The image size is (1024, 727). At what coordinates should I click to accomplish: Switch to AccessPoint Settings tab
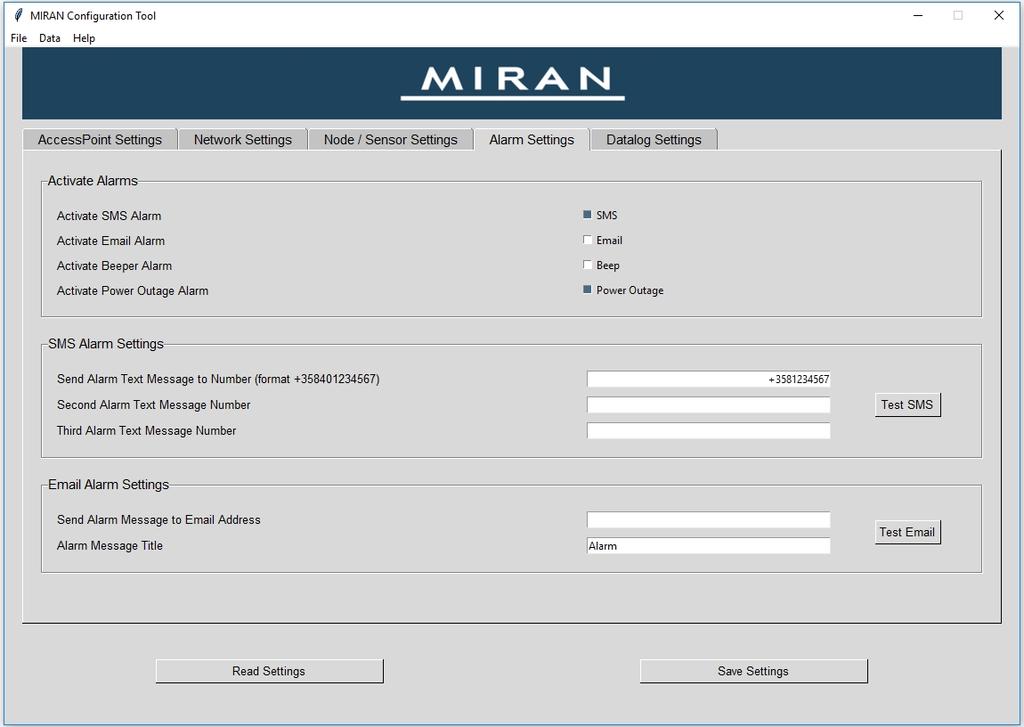tap(100, 140)
